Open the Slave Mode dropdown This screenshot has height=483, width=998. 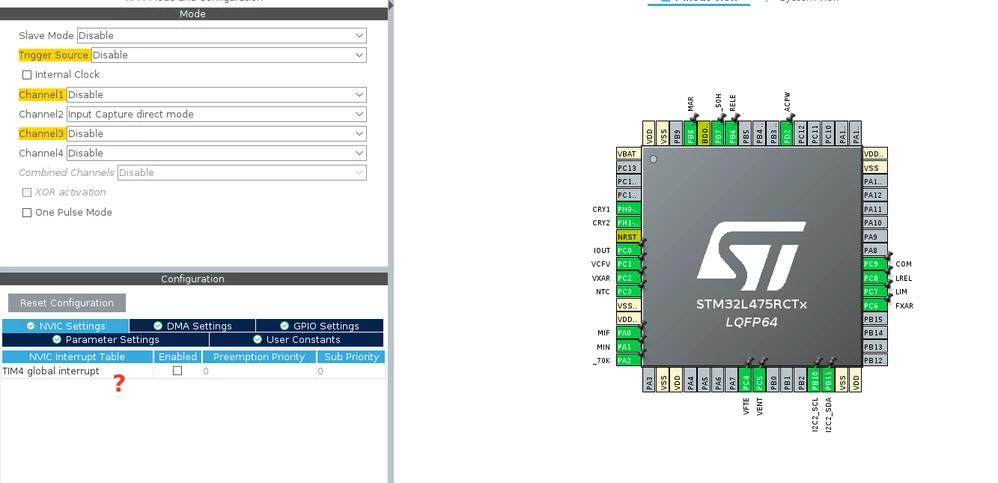(x=221, y=36)
